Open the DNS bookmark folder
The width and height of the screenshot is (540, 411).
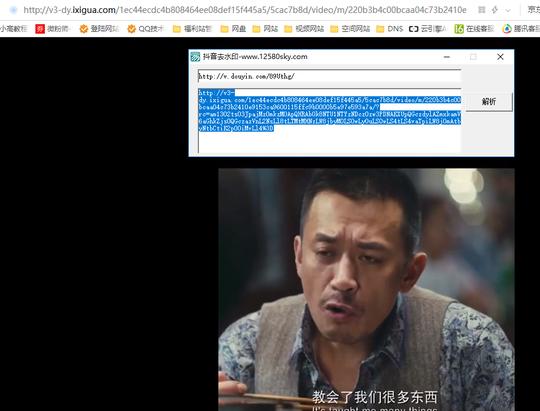390,29
